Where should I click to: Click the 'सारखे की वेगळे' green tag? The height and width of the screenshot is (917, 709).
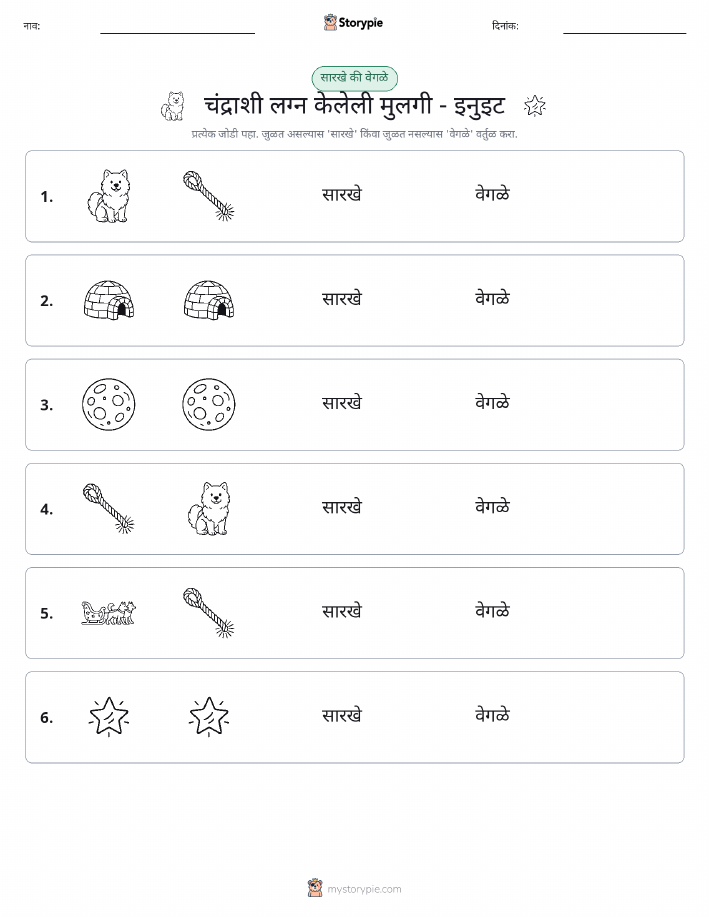pos(354,78)
